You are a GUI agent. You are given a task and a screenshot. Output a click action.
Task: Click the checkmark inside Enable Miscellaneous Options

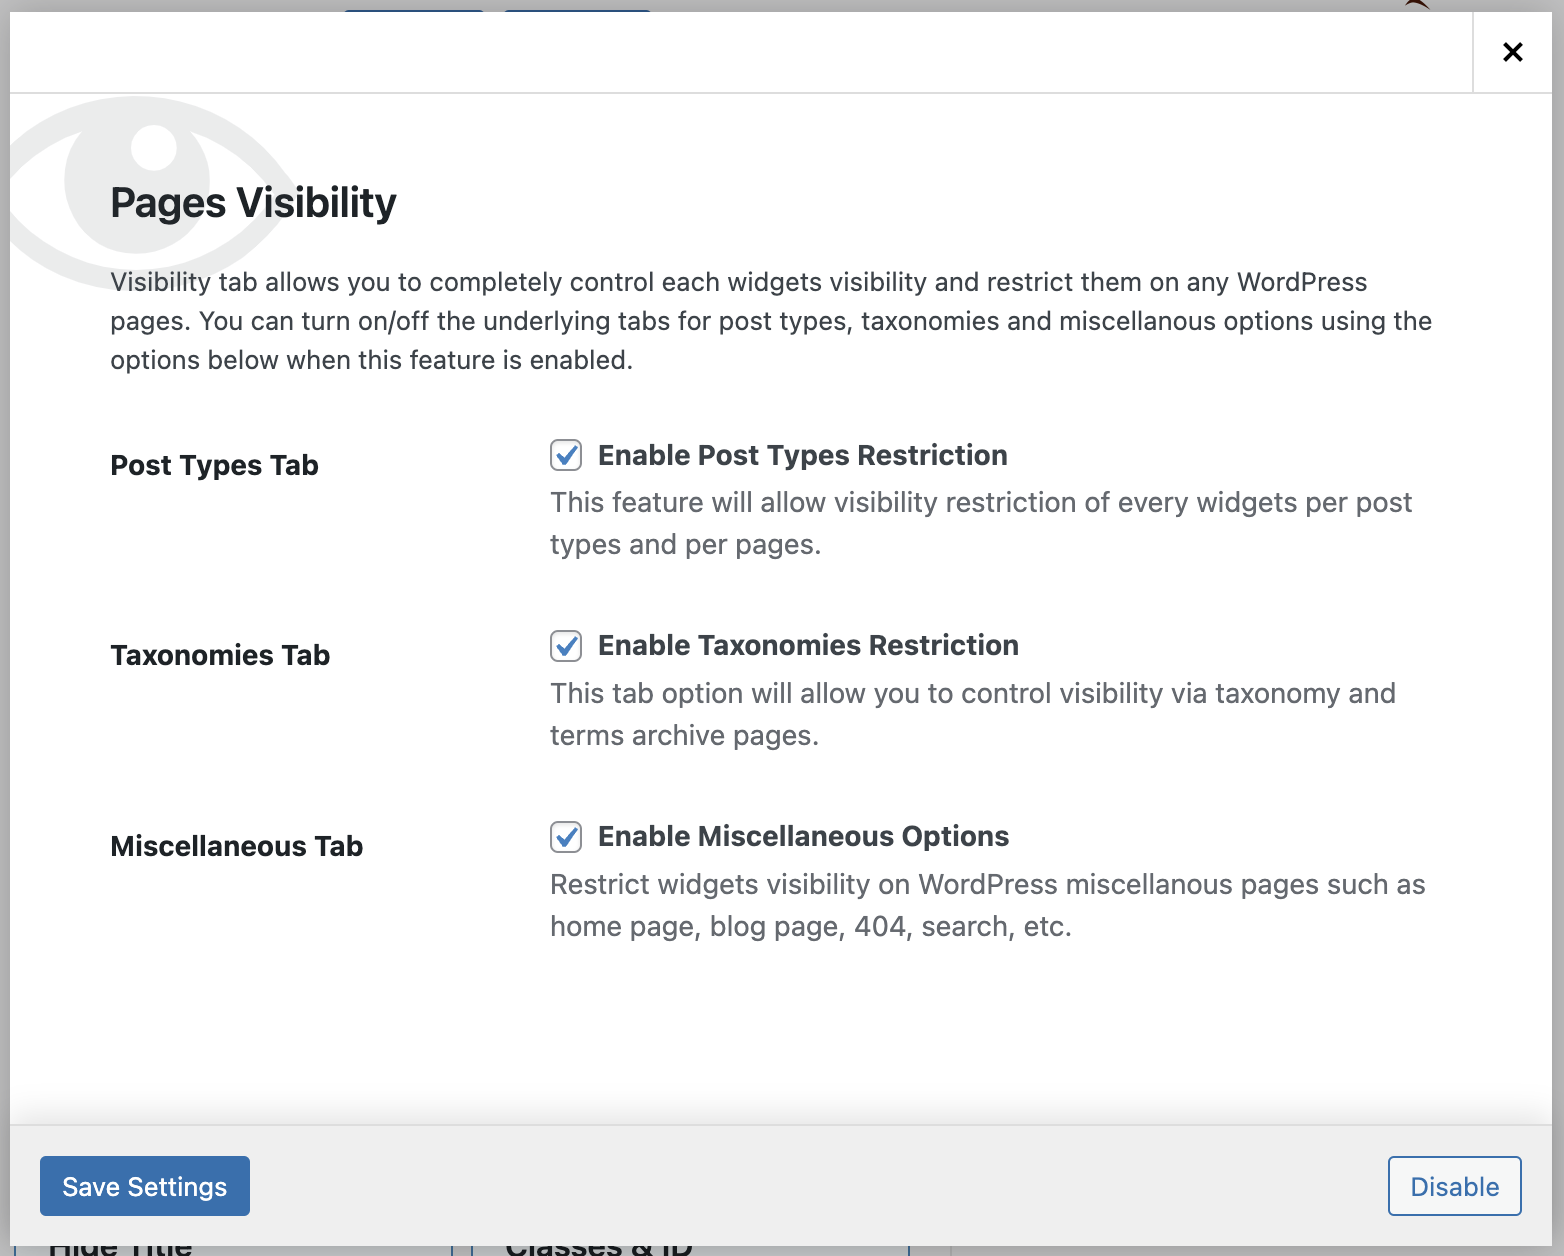click(x=566, y=837)
